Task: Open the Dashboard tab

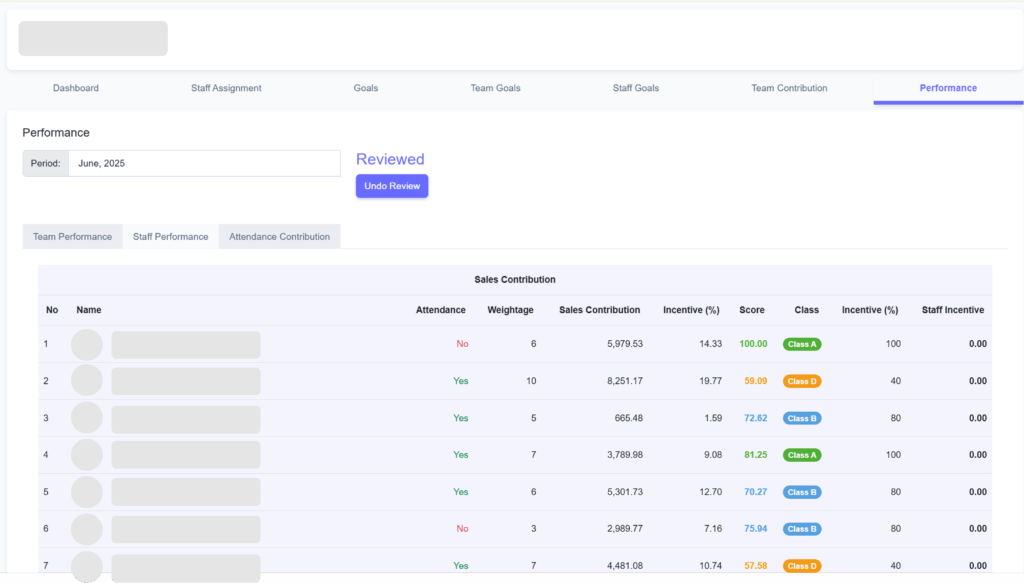Action: 76,88
